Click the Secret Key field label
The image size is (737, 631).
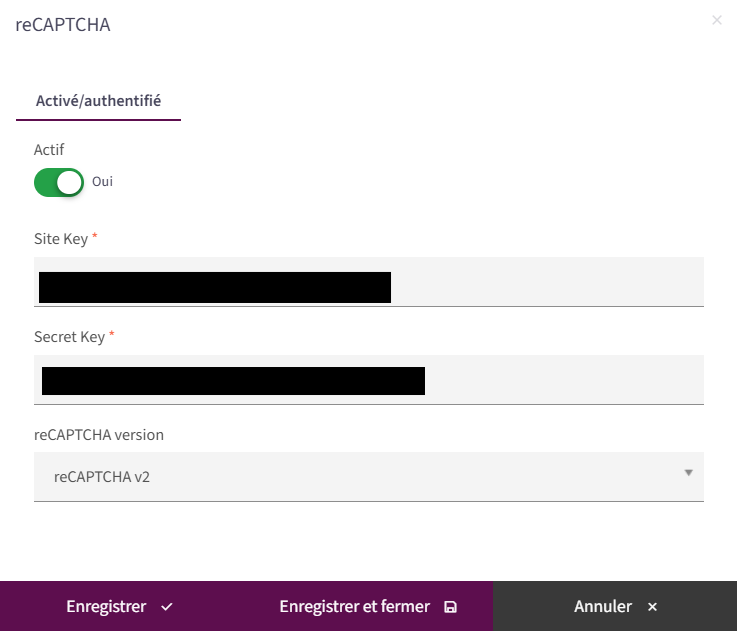[70, 337]
